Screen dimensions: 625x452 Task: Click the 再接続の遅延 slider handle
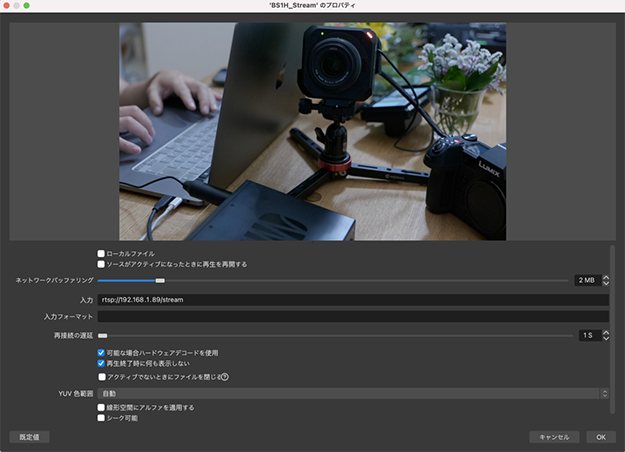[102, 336]
